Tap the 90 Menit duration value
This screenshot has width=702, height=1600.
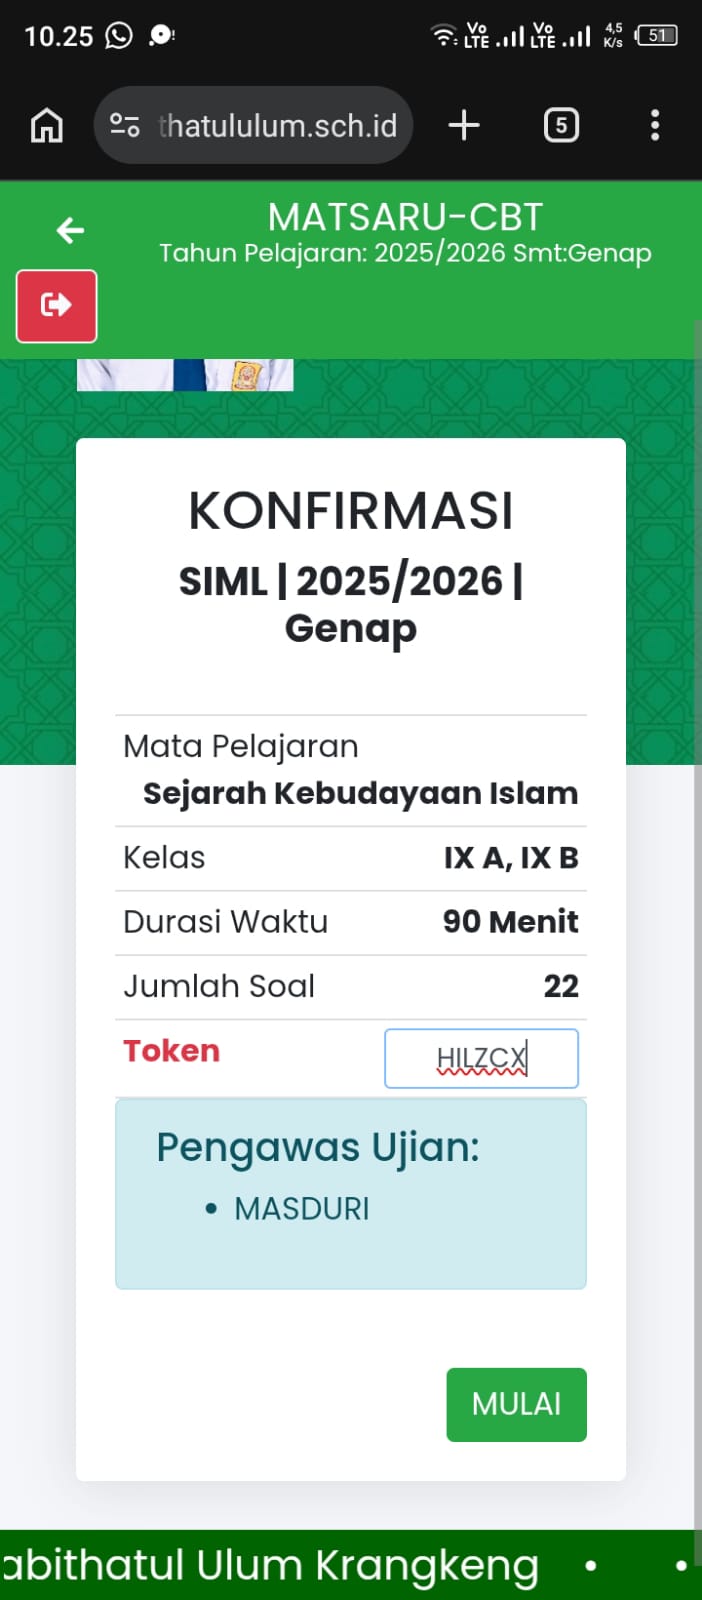(x=510, y=921)
